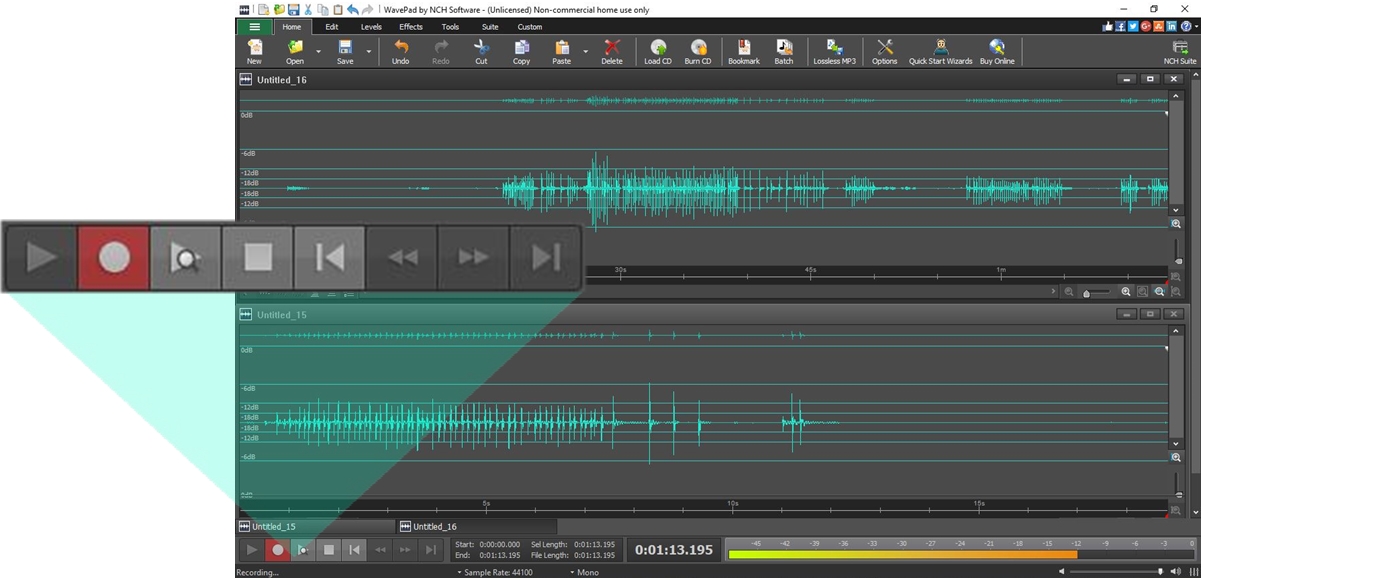Click the Facebook share icon
The image size is (1399, 578).
pos(1120,26)
